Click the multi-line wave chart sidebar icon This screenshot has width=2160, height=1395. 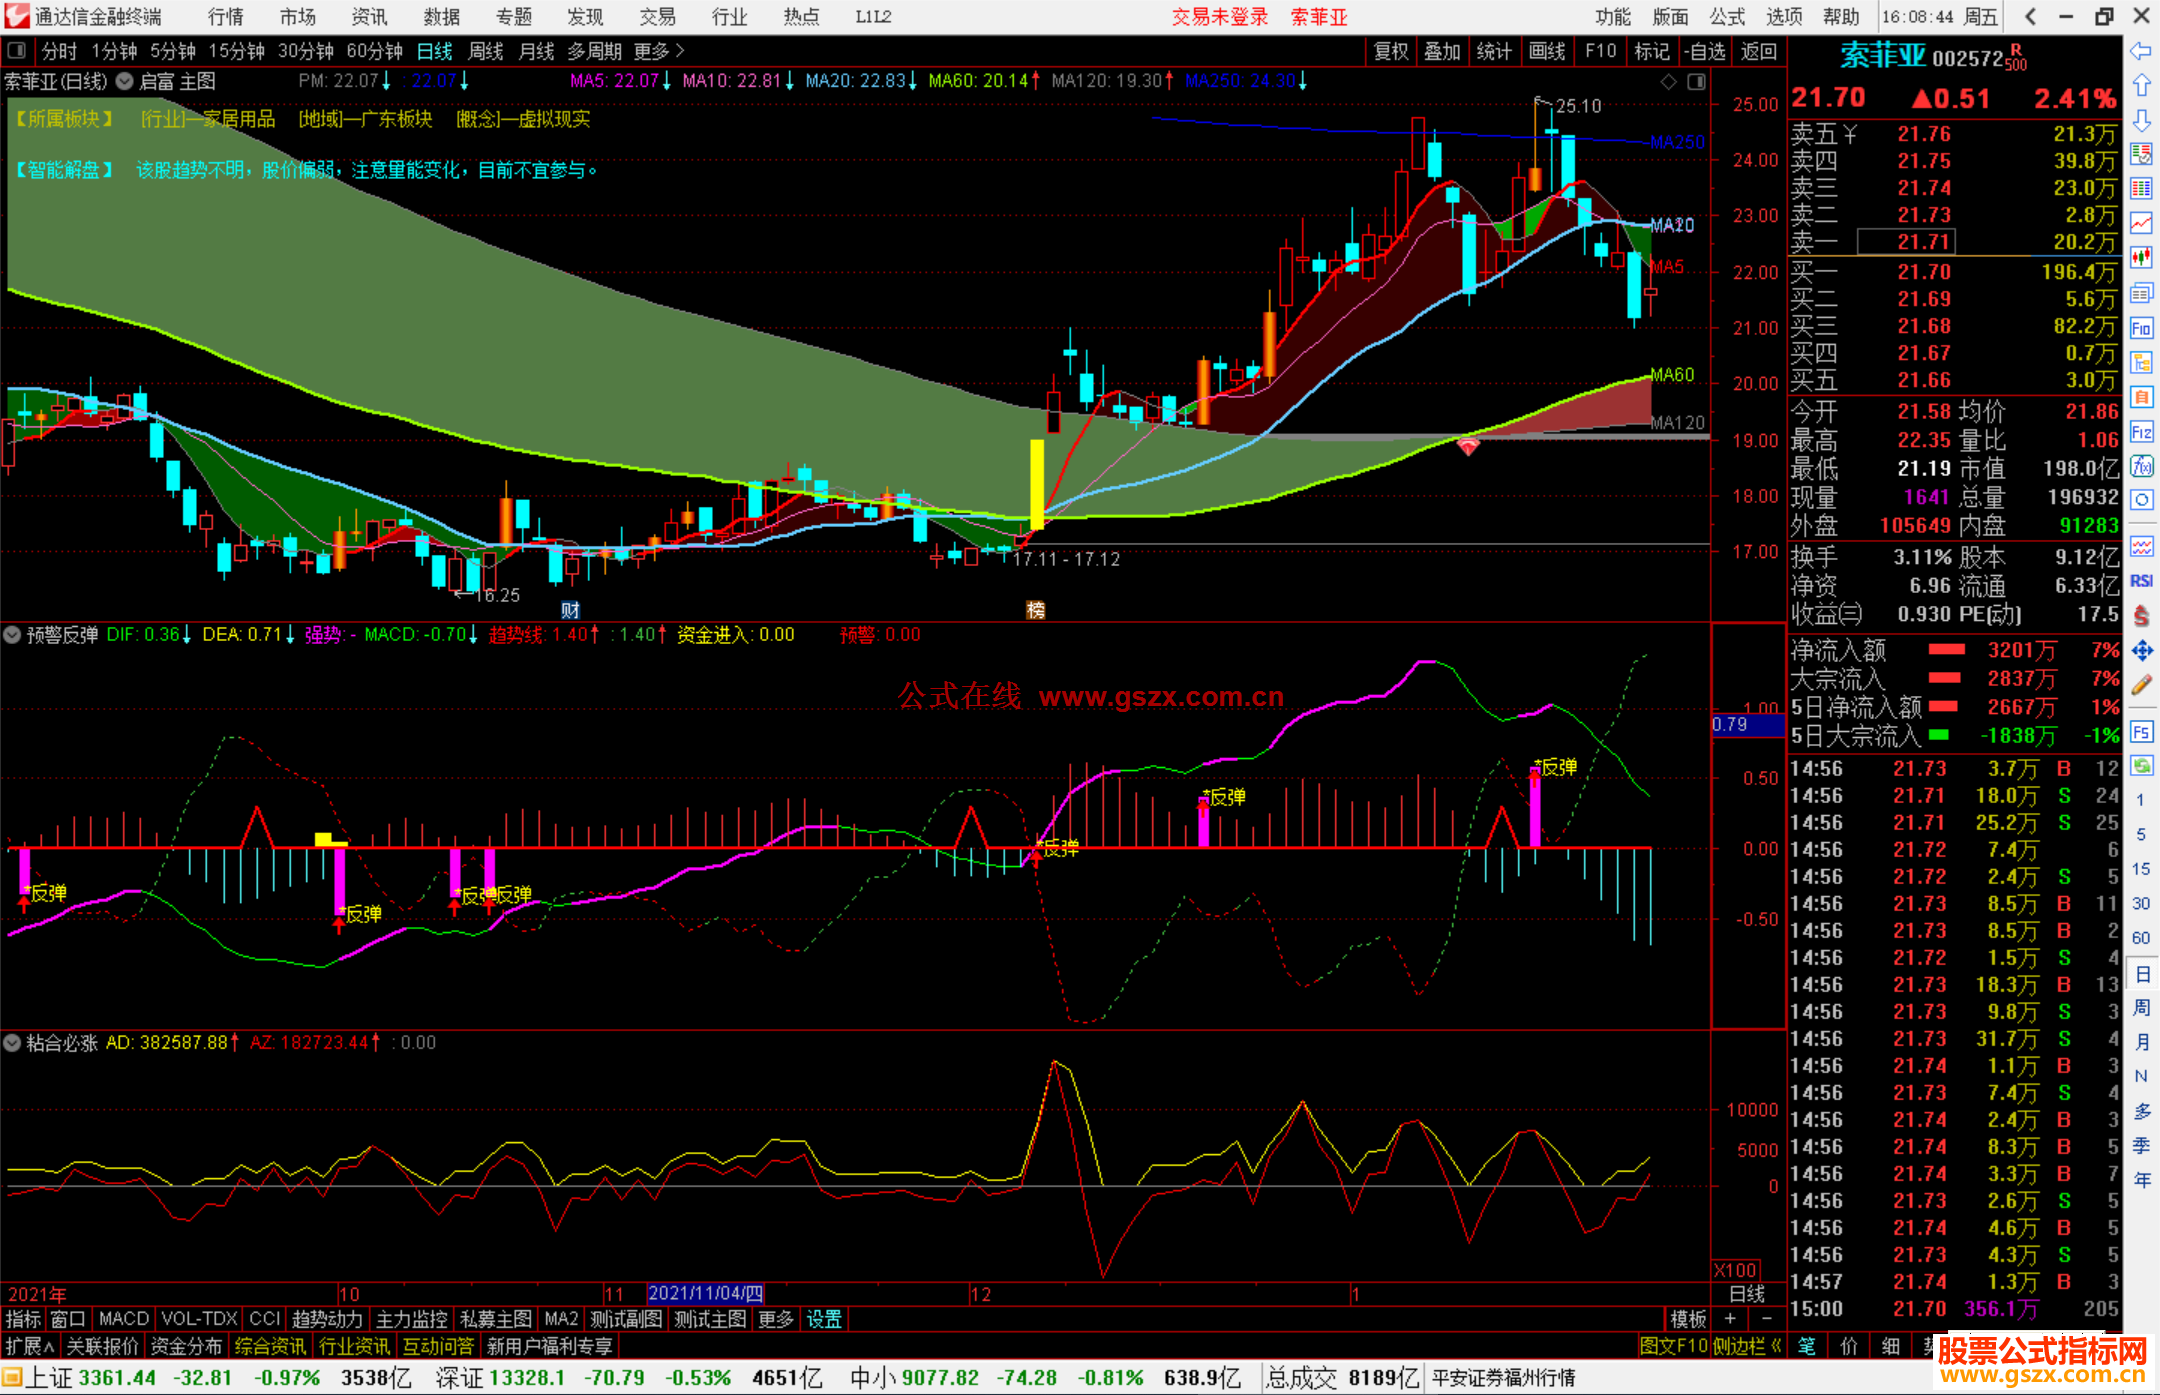[2141, 546]
